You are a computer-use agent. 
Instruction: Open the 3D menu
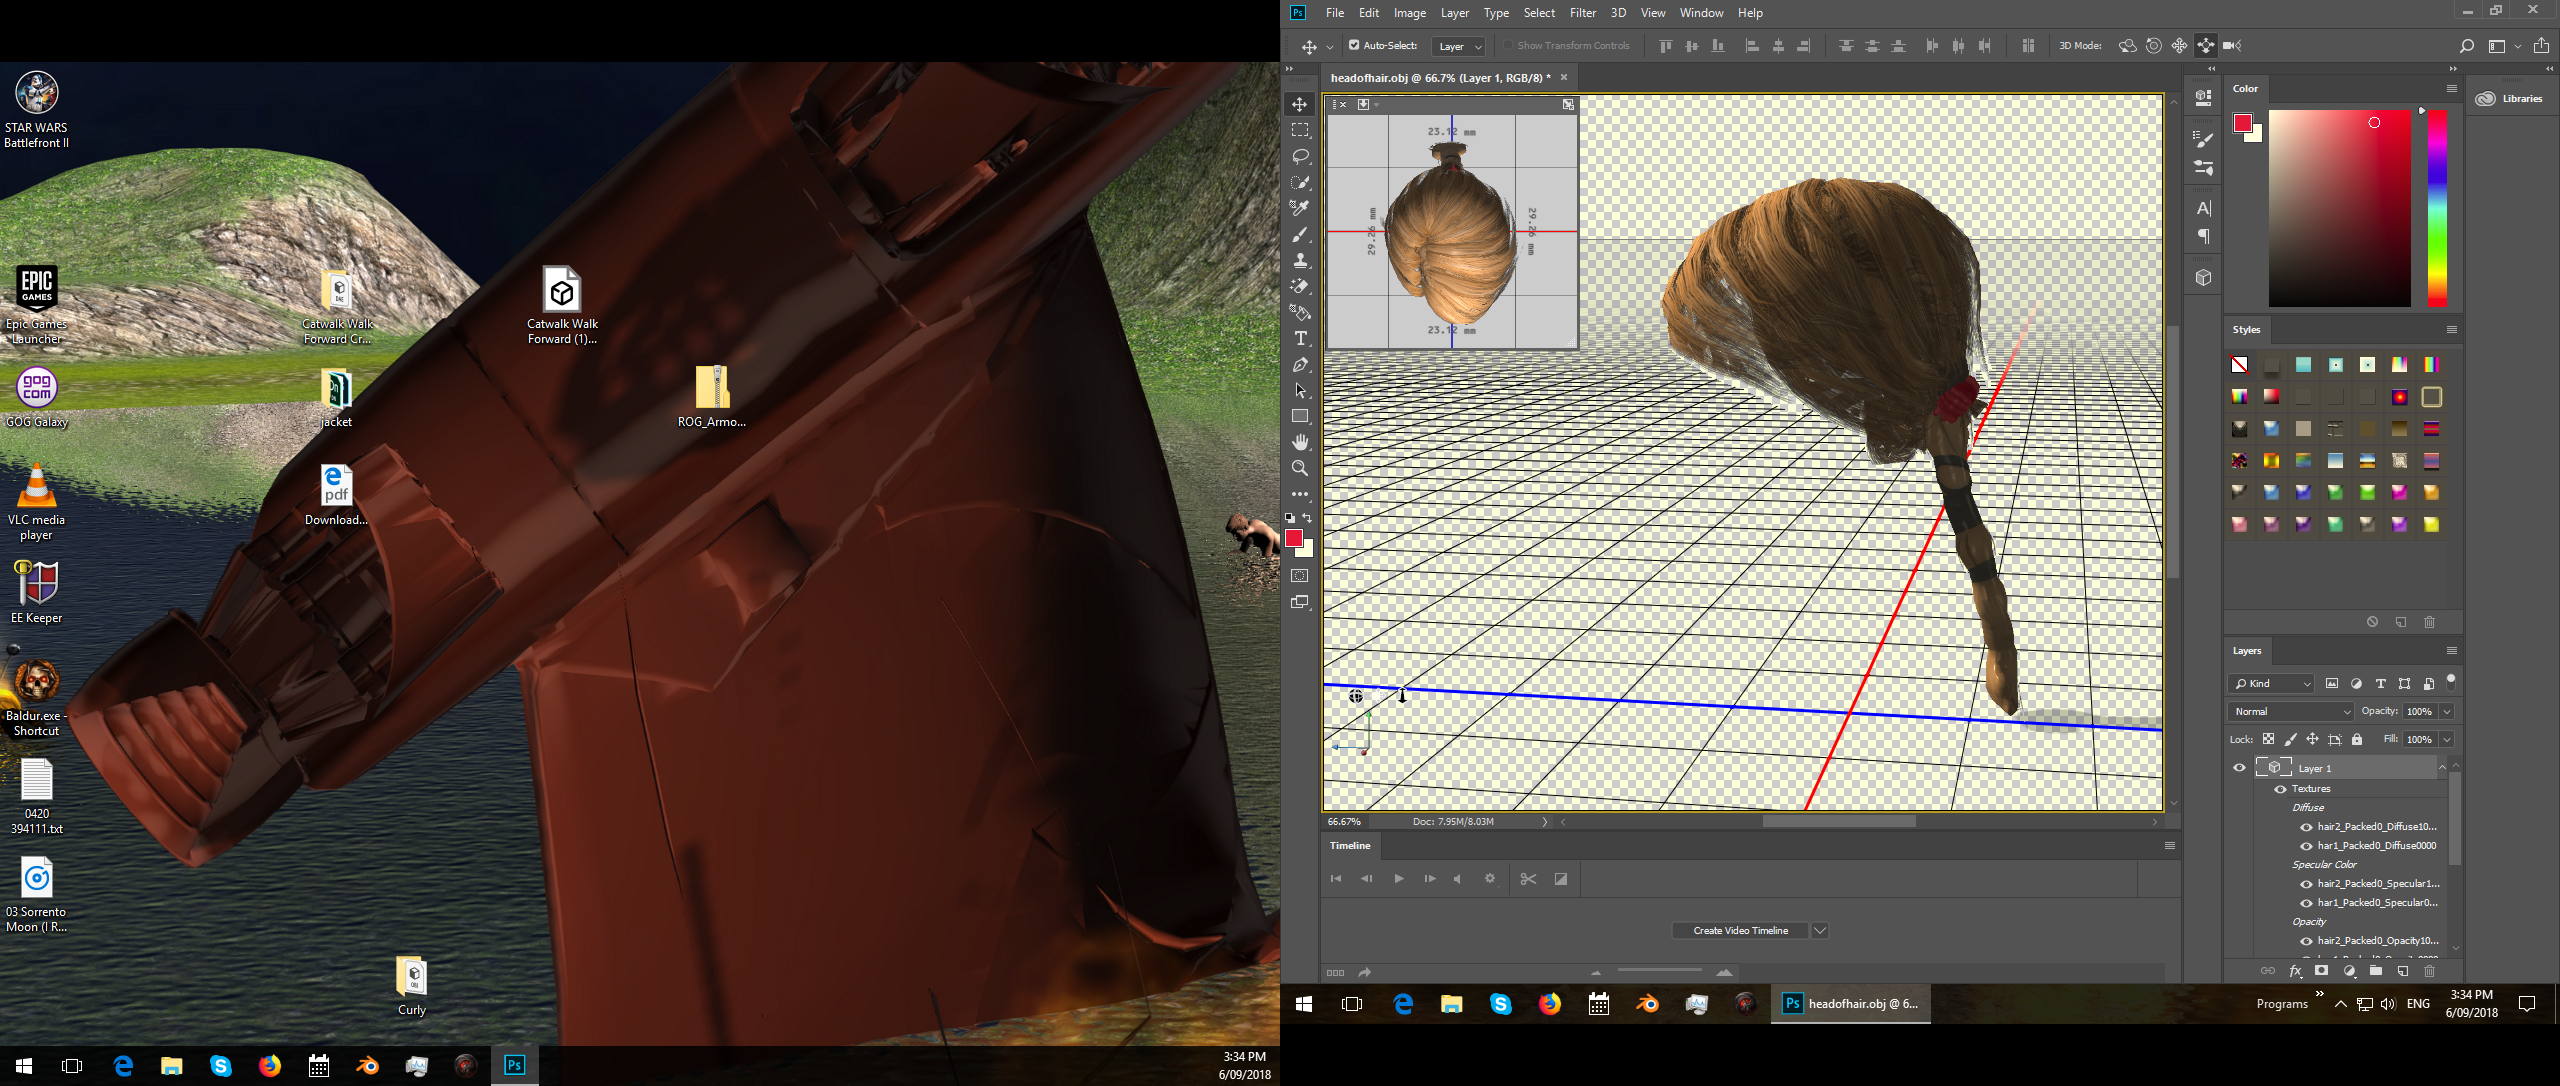coord(1618,13)
